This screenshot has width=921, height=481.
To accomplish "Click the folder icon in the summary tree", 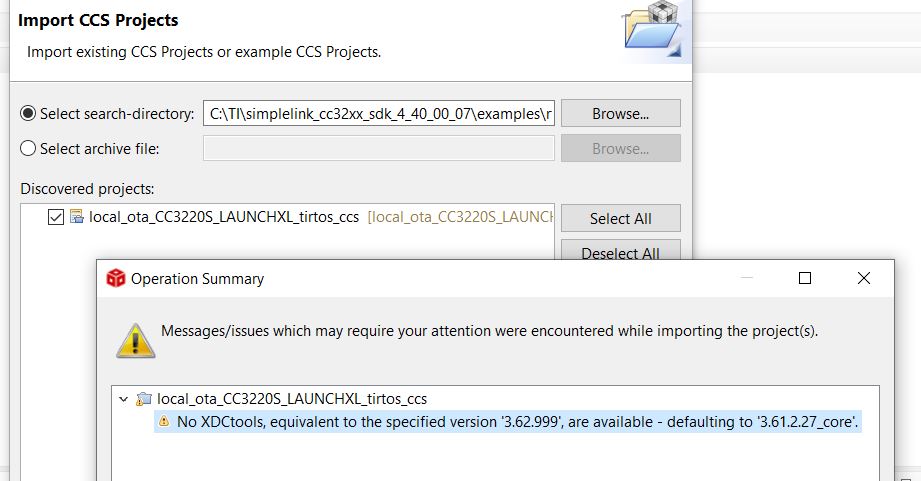I will (x=144, y=399).
